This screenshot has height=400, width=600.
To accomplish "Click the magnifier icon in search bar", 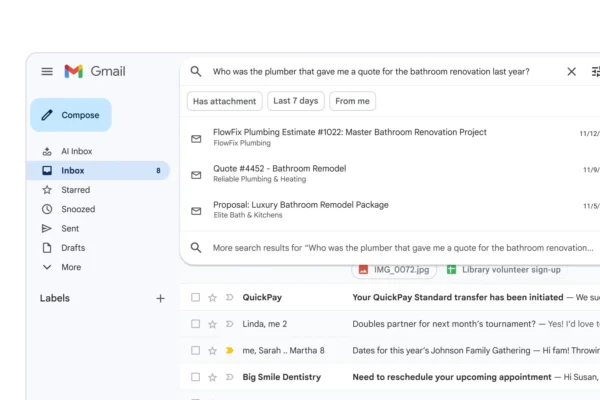I will (196, 72).
